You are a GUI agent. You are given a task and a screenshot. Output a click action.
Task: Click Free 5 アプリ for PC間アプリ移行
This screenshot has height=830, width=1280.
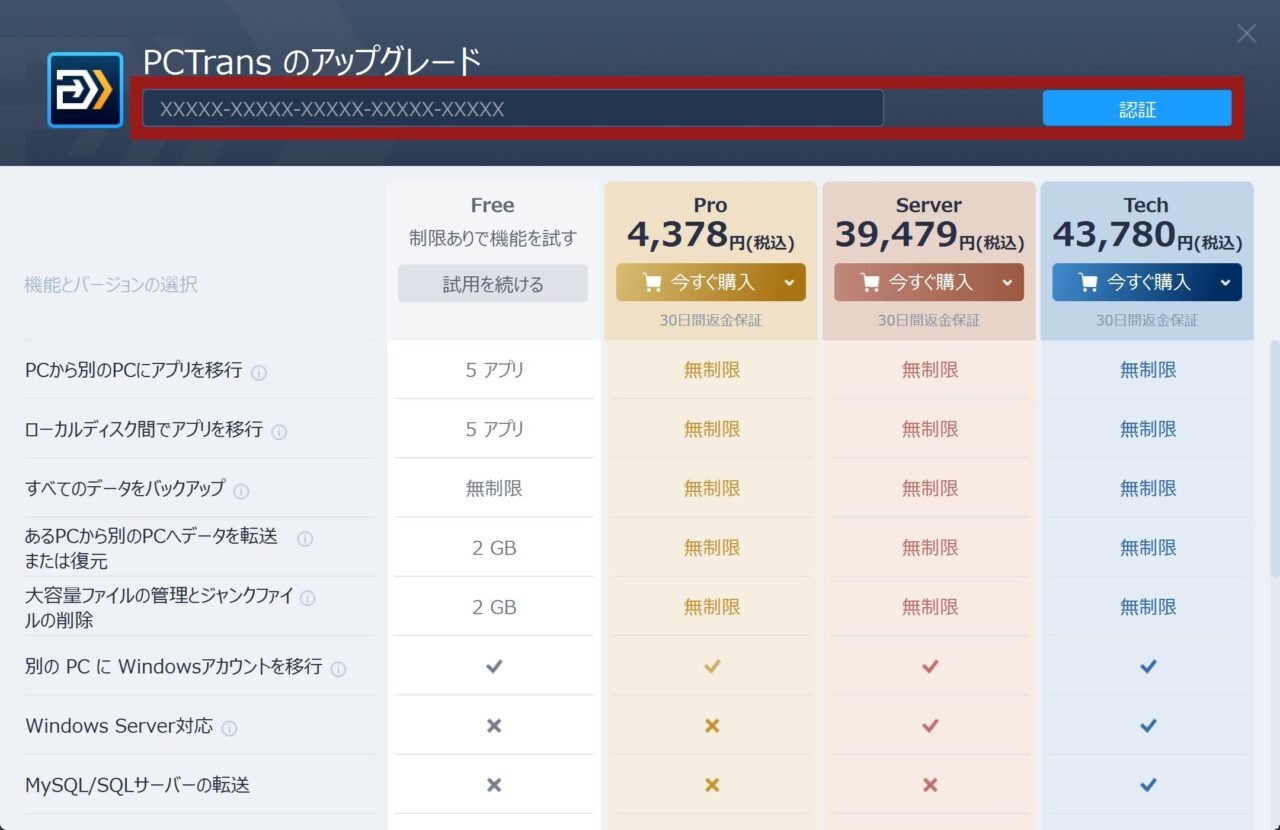click(x=494, y=370)
